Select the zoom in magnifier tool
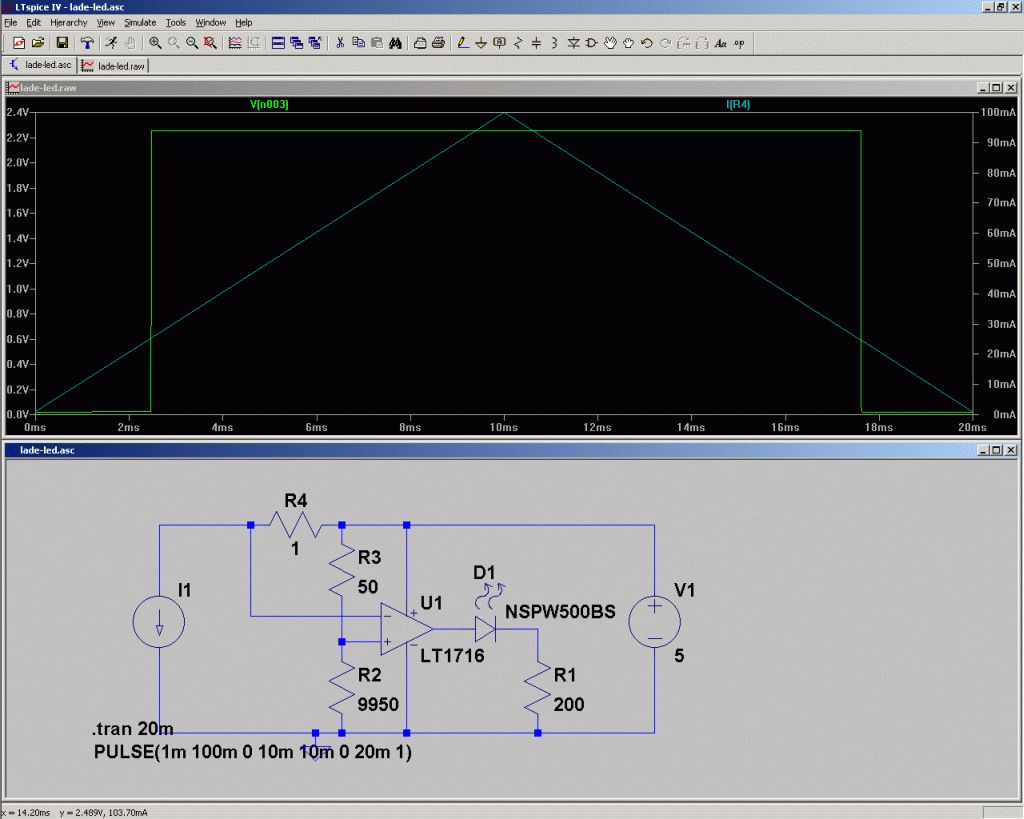This screenshot has width=1024, height=819. (x=155, y=43)
